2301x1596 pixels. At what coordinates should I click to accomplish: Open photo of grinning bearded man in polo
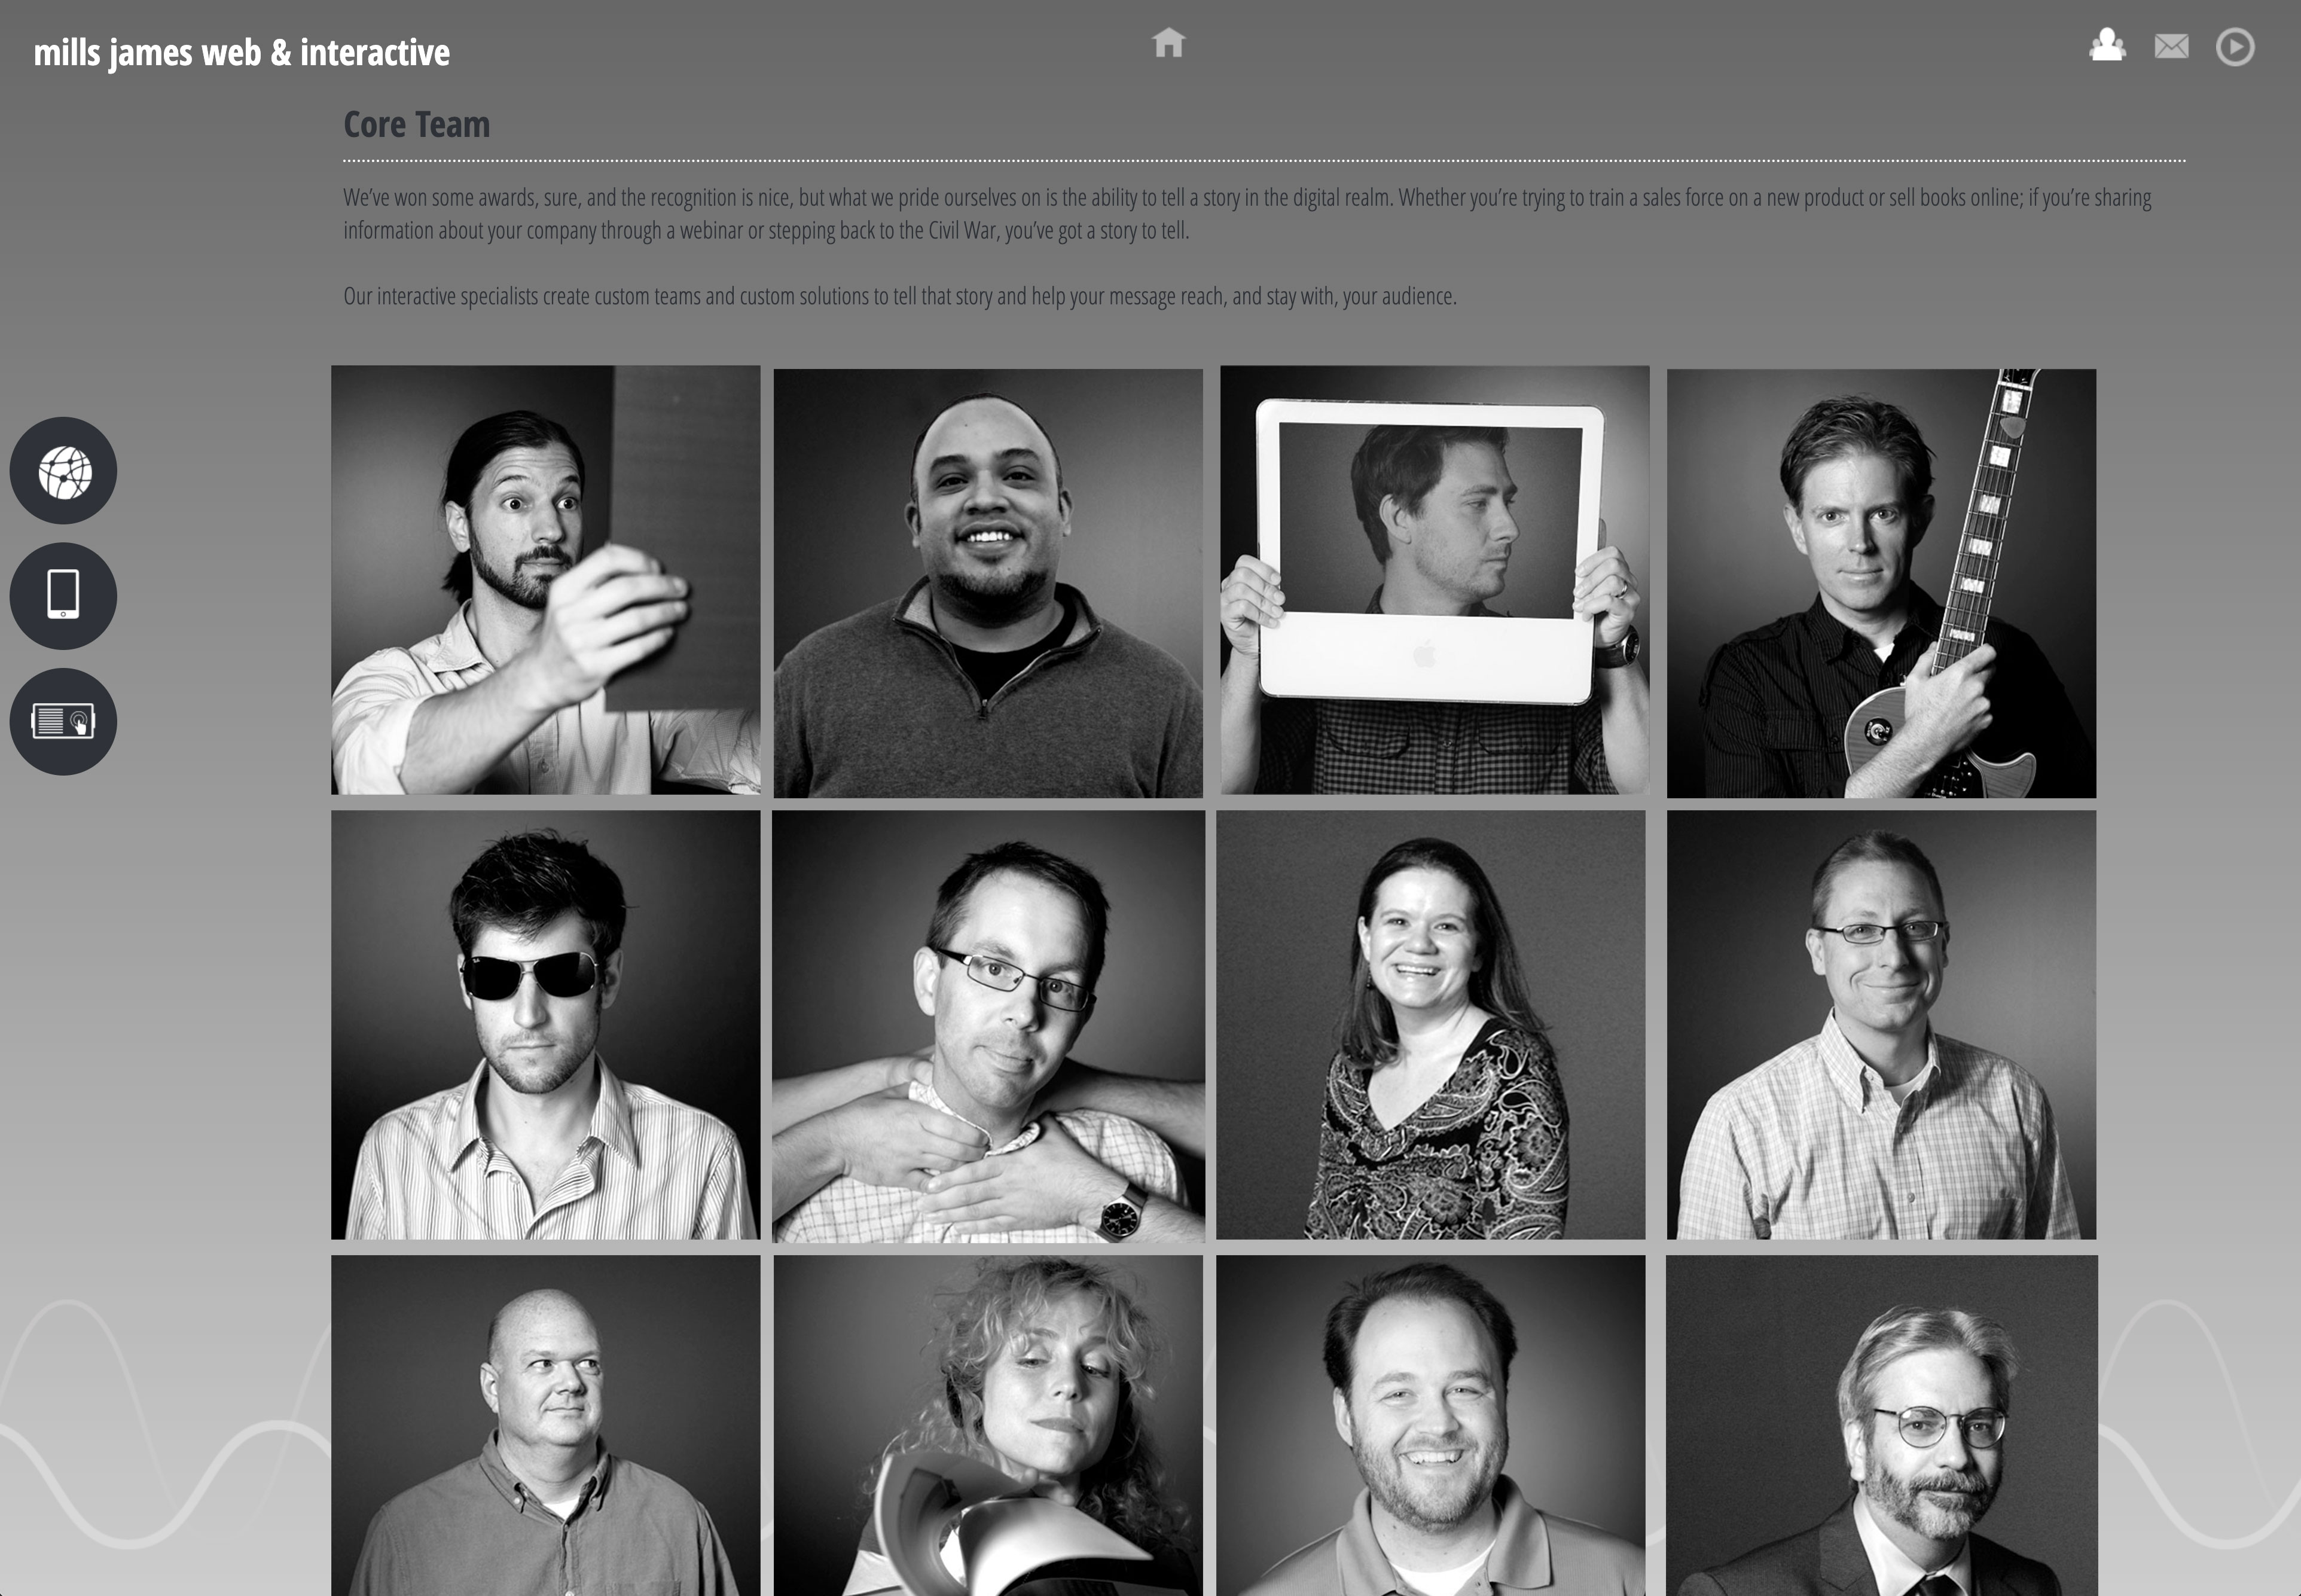(1430, 1426)
